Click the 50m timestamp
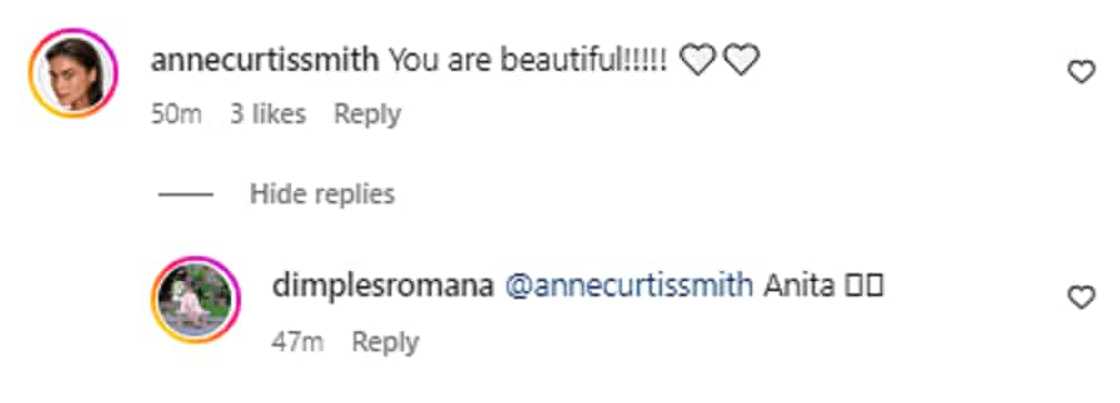 tap(176, 115)
